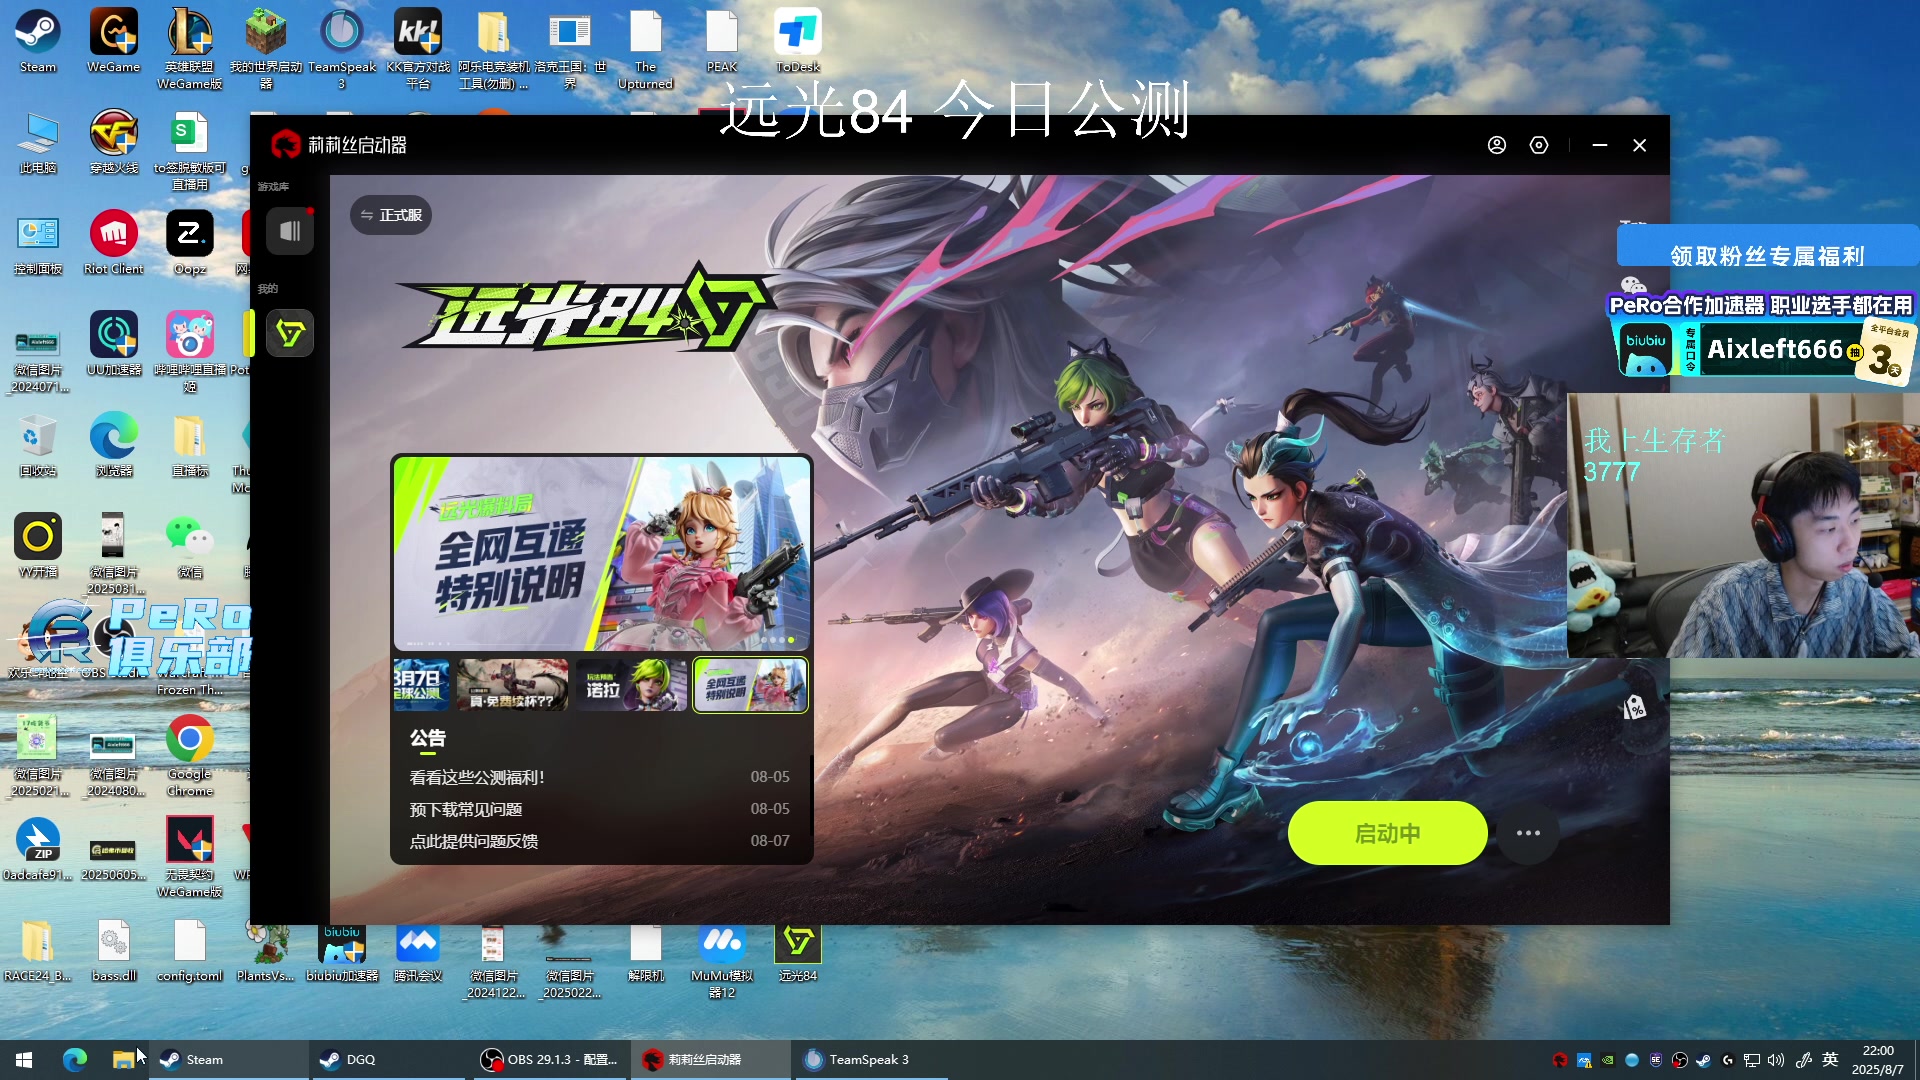Open UU加速器 desktop icon

(x=114, y=344)
